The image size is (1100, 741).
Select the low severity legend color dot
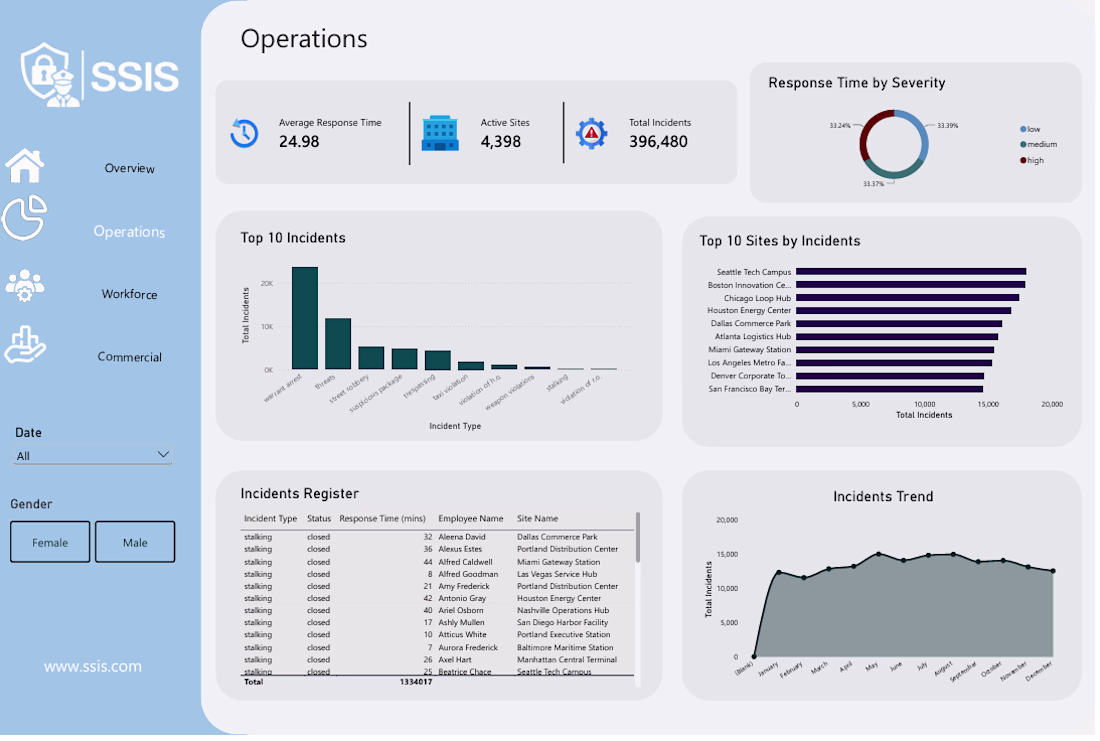[1024, 129]
